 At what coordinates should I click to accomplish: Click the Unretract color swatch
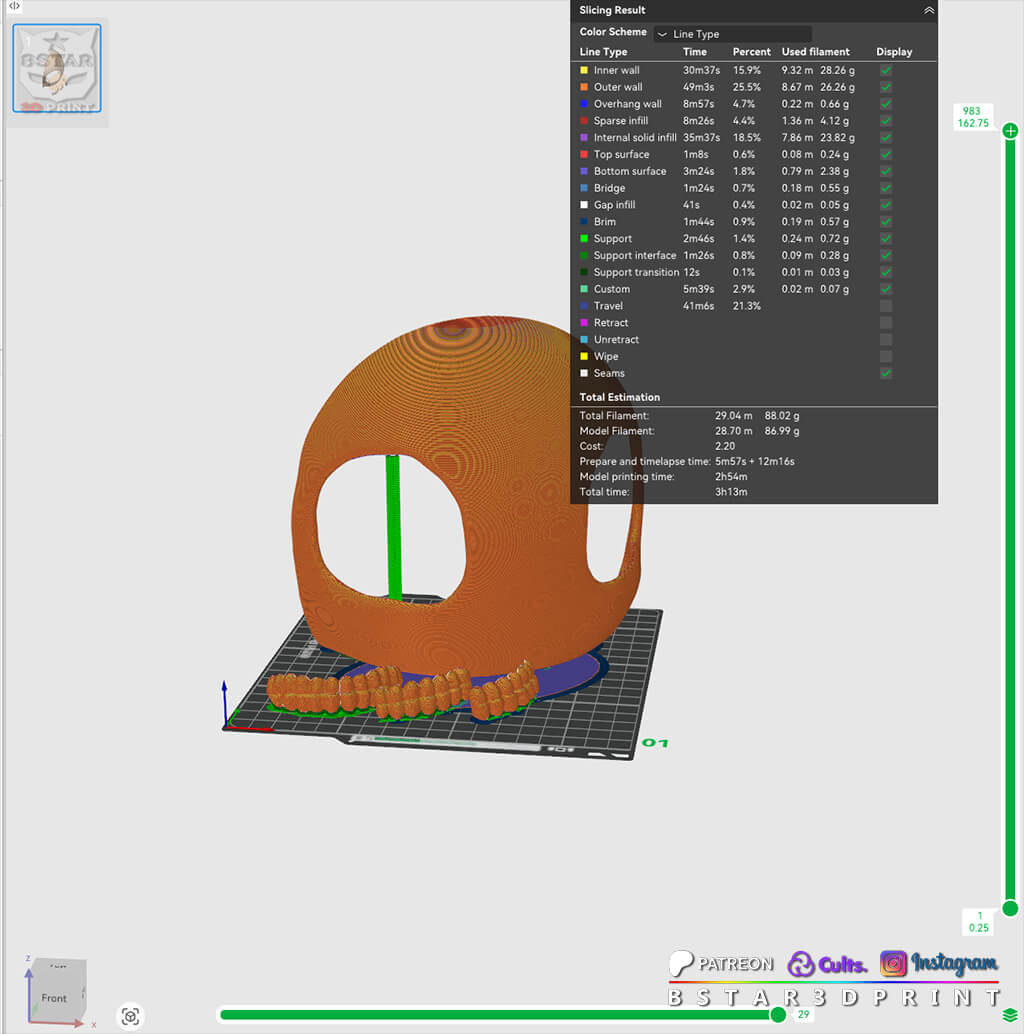pos(584,340)
